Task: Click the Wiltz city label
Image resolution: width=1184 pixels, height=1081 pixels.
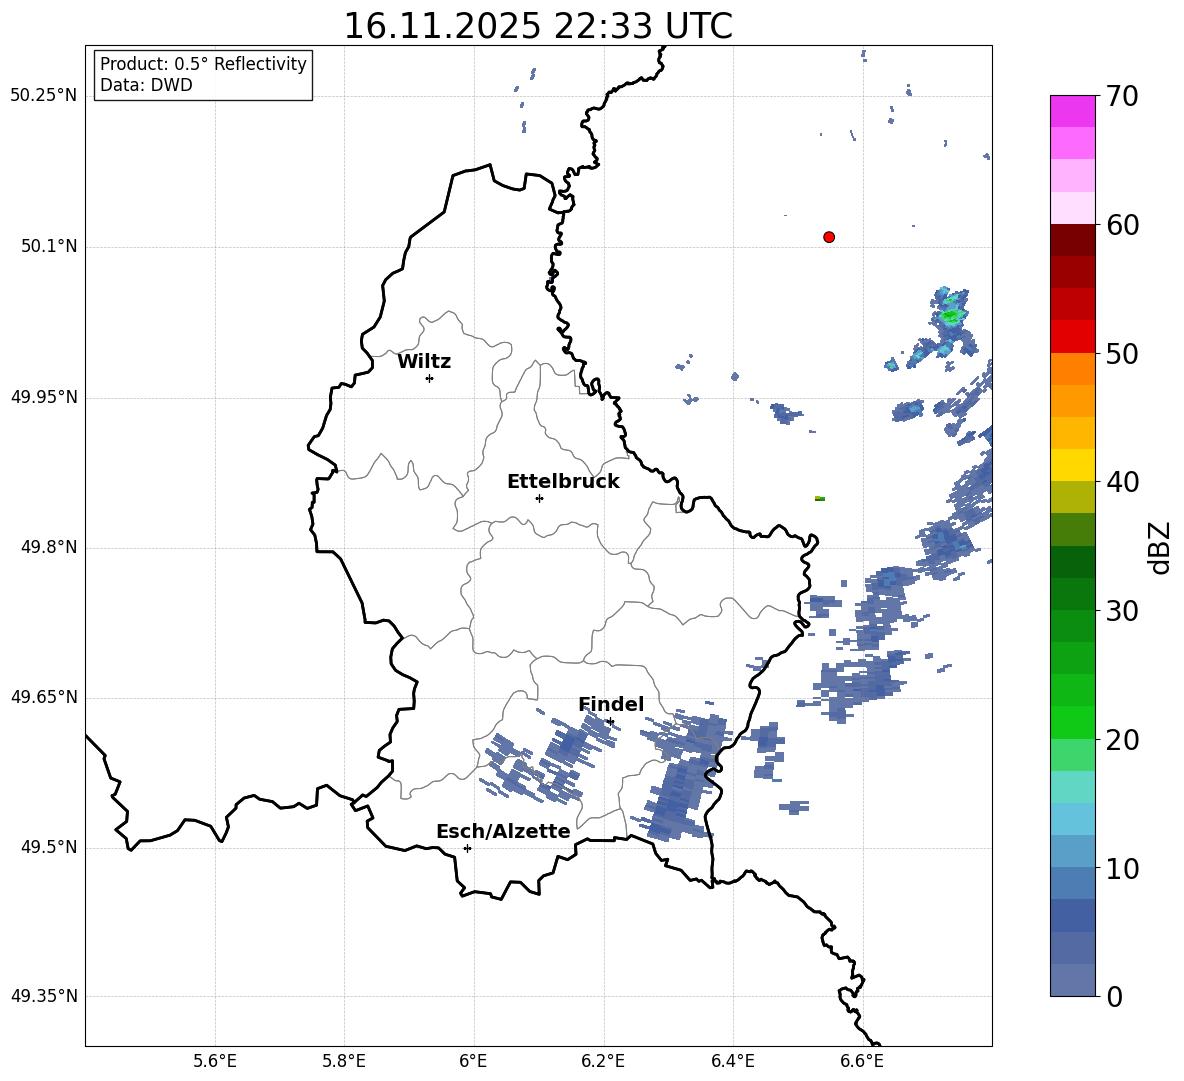Action: (424, 362)
